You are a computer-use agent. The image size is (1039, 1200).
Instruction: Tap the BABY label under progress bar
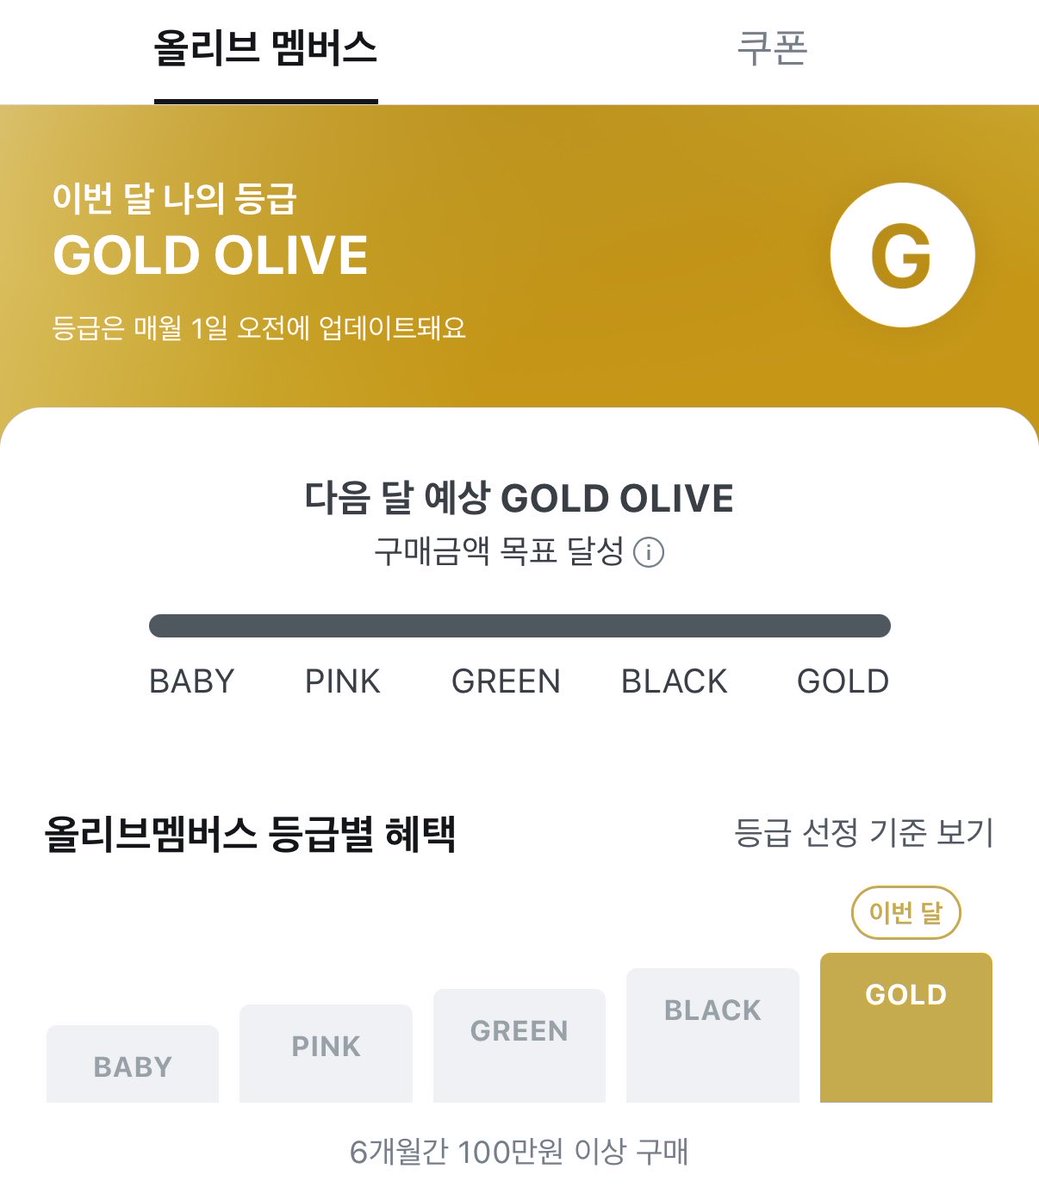(x=191, y=681)
